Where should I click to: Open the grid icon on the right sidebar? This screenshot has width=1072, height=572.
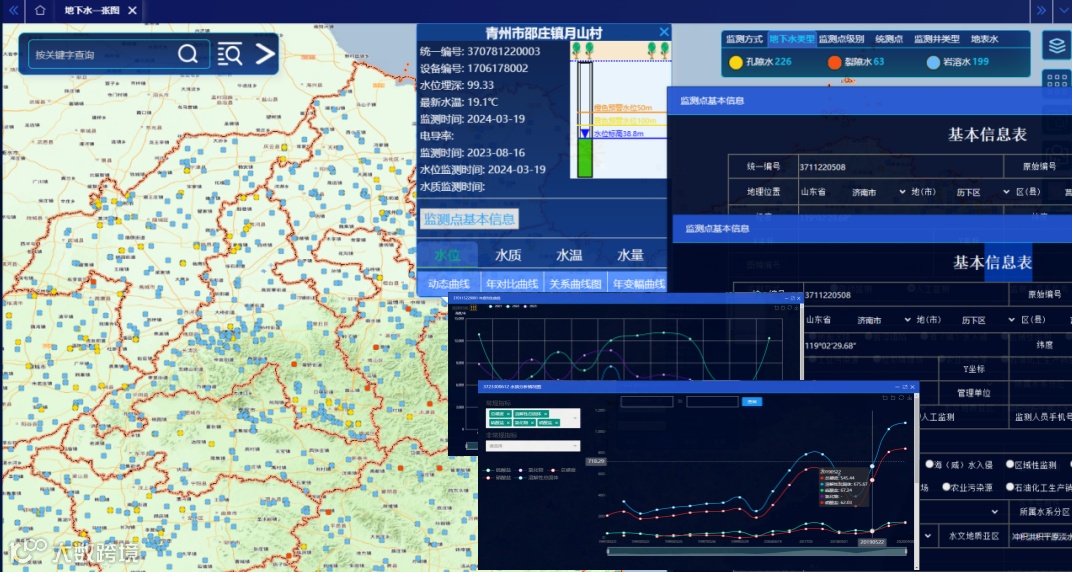click(x=1057, y=82)
